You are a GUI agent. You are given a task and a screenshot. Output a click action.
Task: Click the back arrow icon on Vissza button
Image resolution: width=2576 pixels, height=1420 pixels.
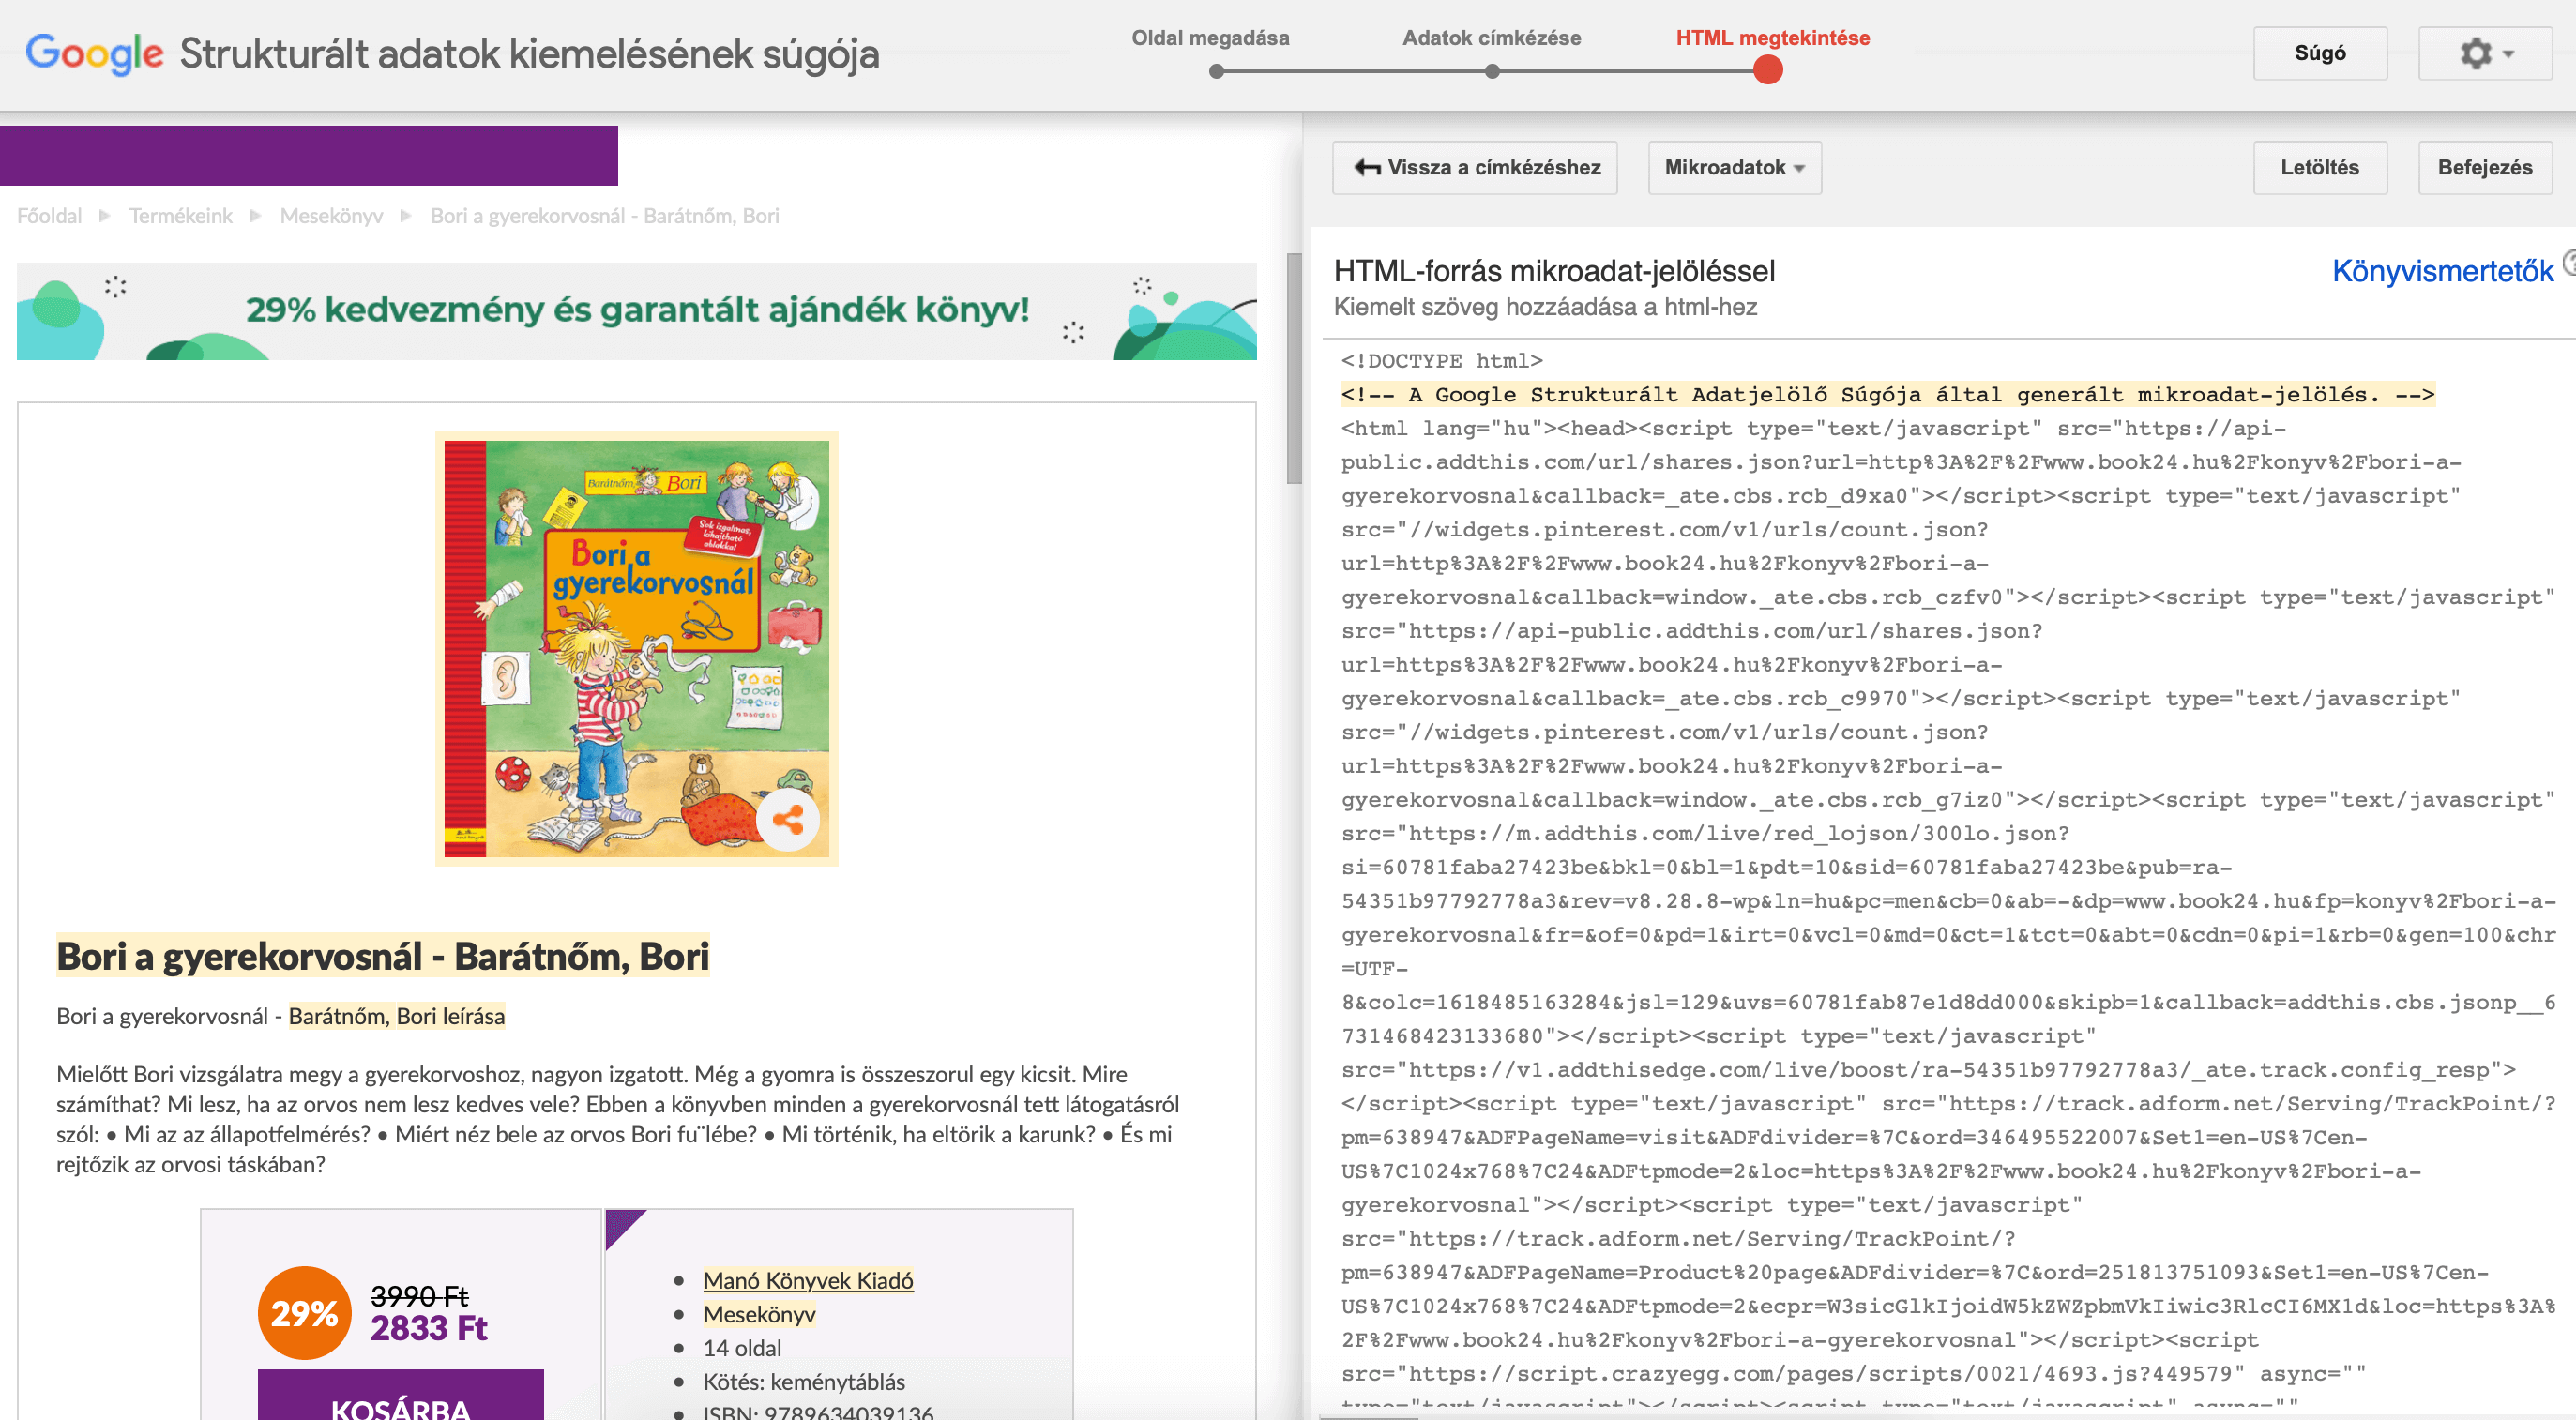(x=1367, y=167)
